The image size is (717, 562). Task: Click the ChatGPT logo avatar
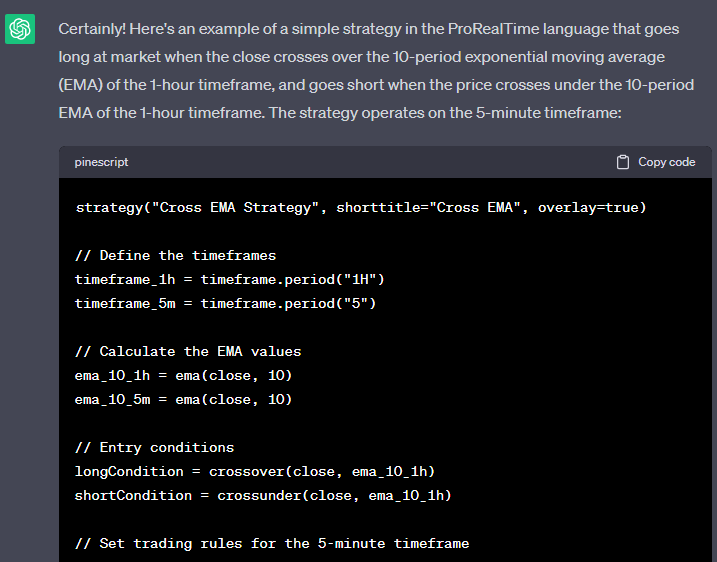pyautogui.click(x=20, y=30)
